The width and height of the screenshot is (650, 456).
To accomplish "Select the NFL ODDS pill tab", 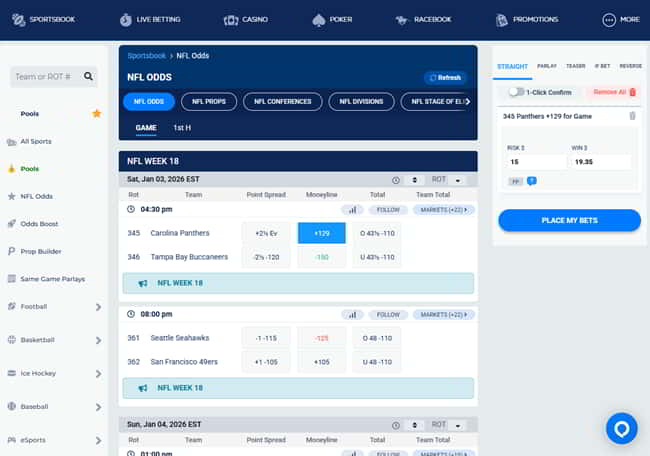I will point(149,102).
